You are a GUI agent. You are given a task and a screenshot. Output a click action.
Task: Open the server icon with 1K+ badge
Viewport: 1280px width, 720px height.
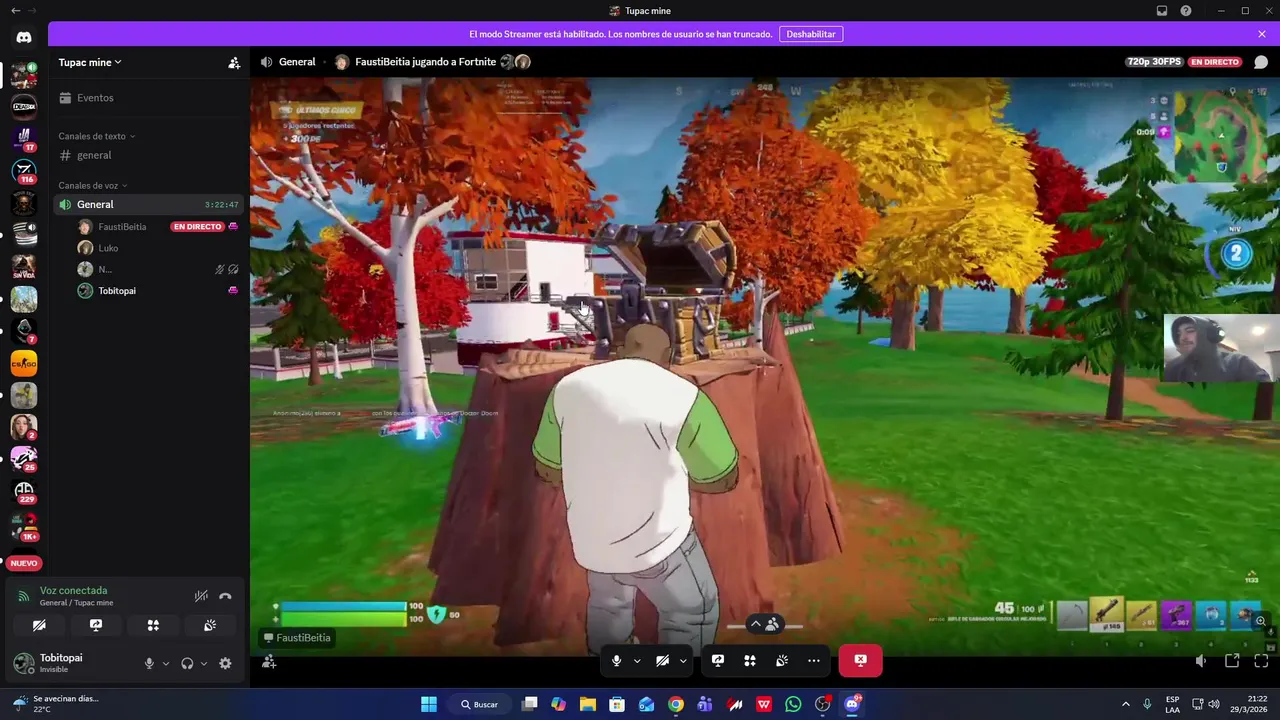click(24, 526)
